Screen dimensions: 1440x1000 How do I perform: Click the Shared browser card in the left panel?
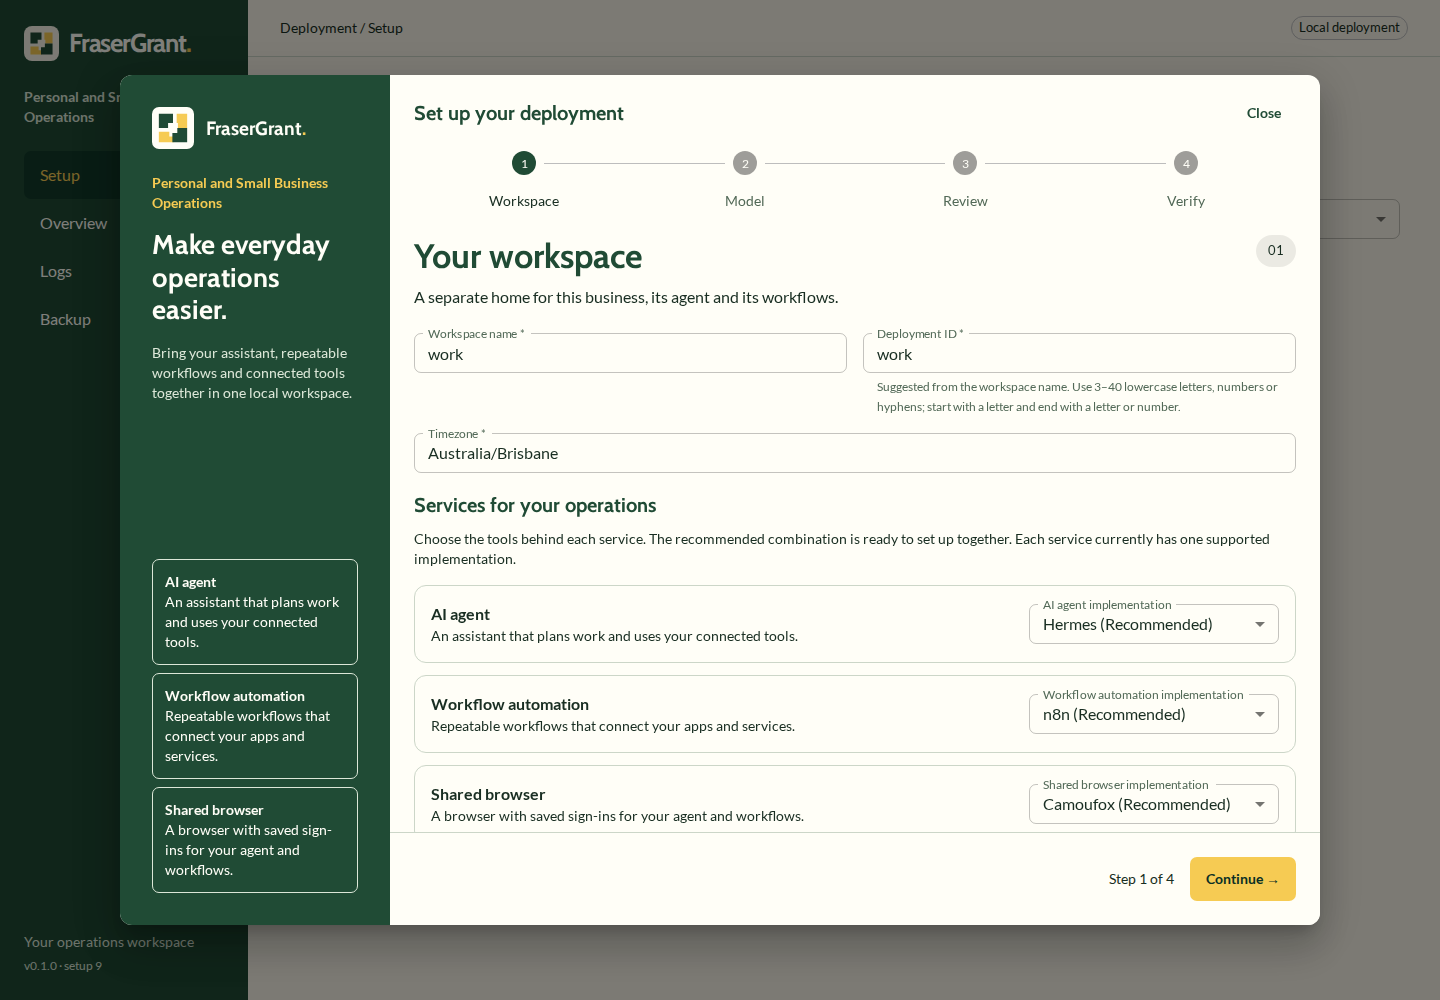pos(255,840)
